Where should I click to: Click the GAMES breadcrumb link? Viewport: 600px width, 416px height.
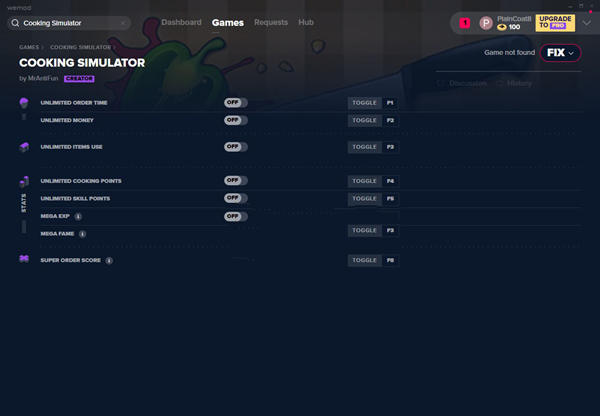point(29,47)
